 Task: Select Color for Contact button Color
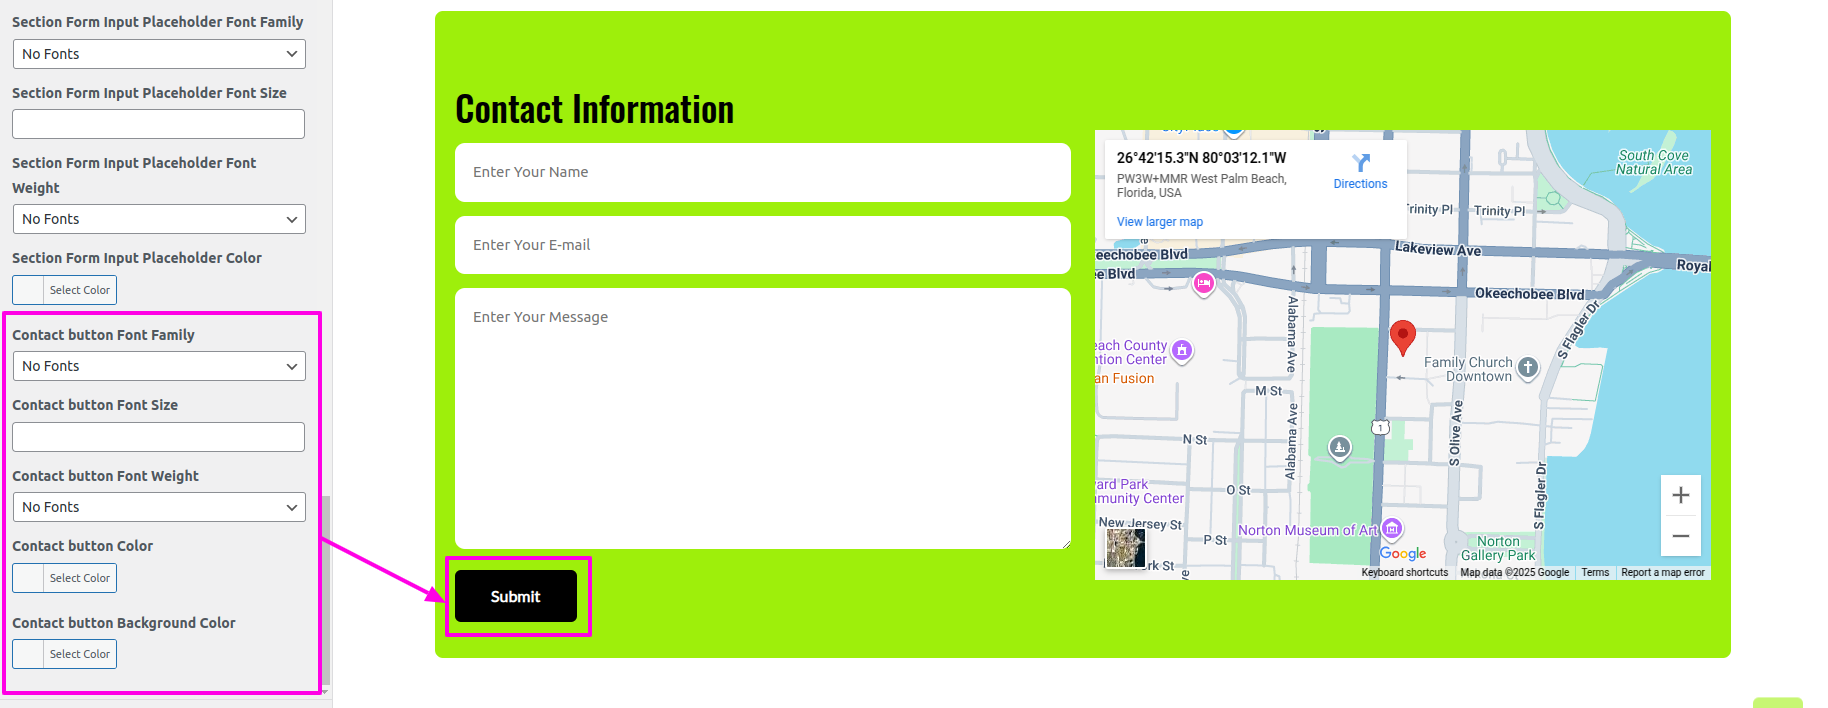[65, 578]
